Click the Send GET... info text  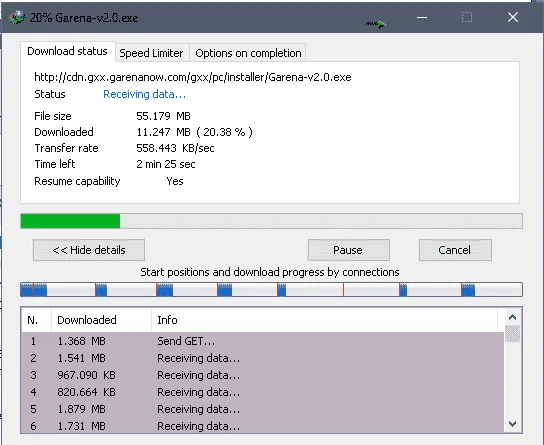[186, 341]
